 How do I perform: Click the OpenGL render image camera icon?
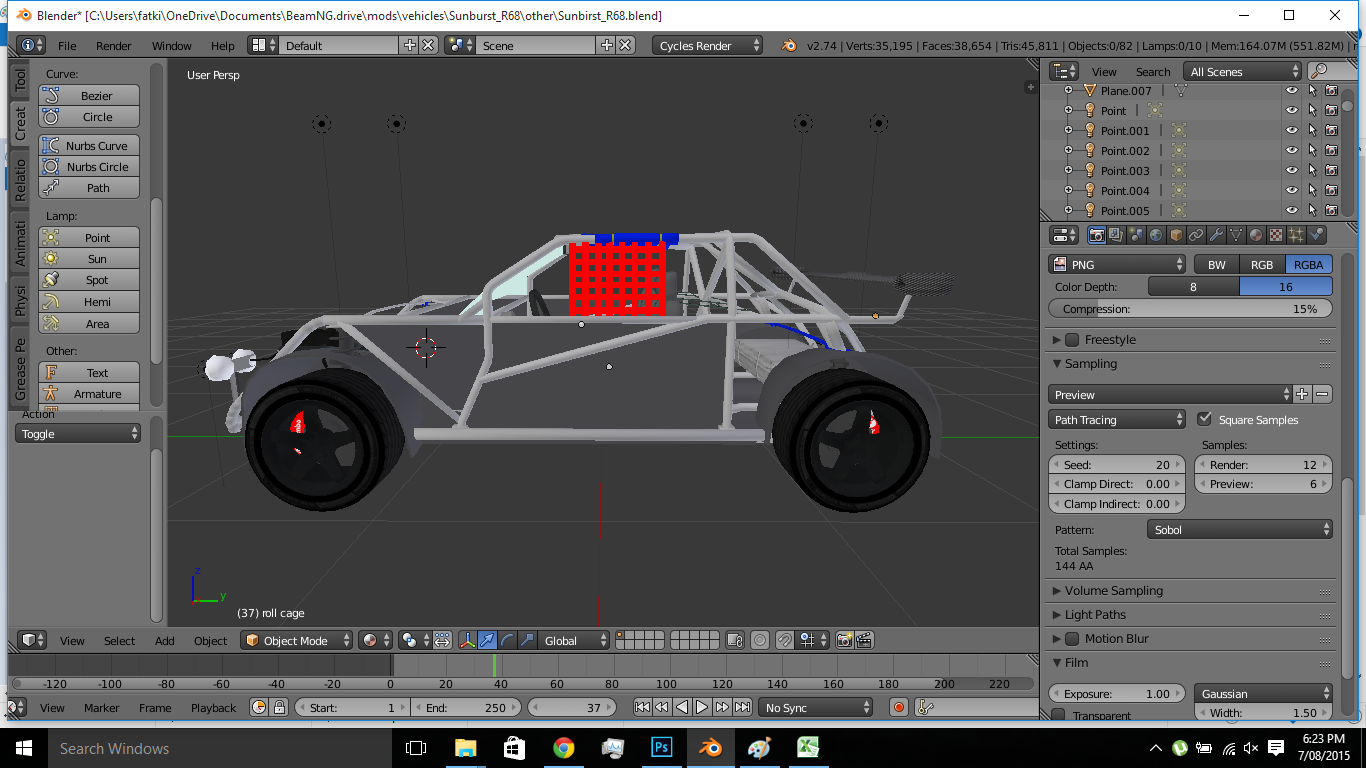coord(844,641)
